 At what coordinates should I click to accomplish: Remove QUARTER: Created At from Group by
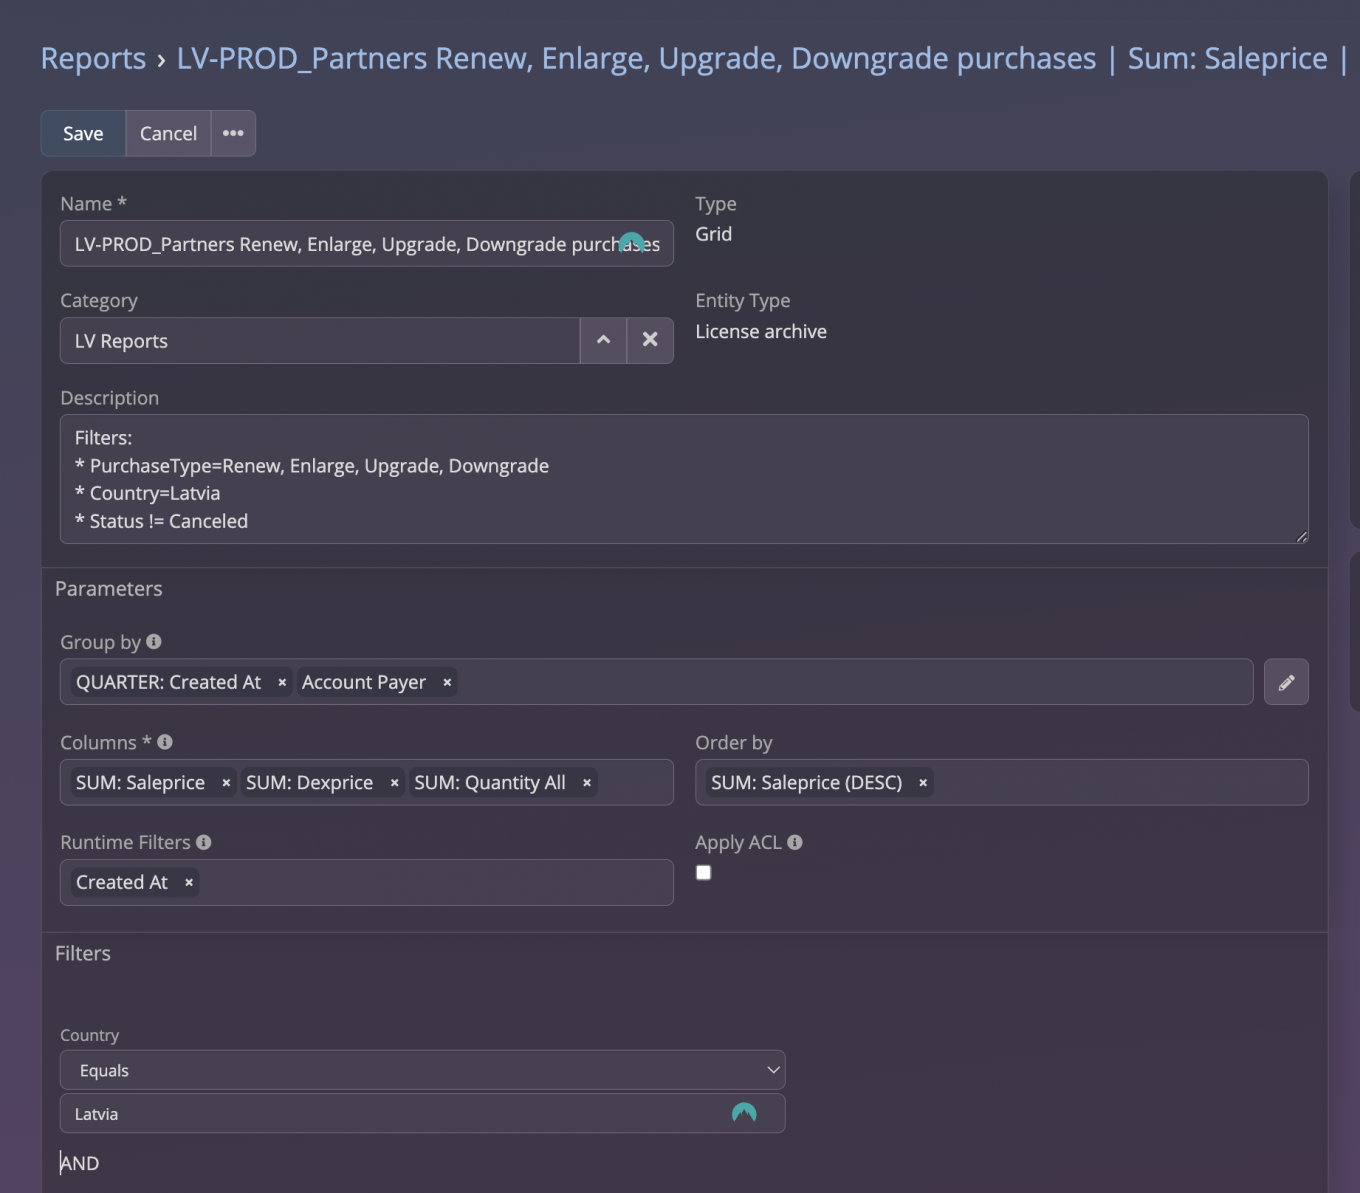pos(282,683)
